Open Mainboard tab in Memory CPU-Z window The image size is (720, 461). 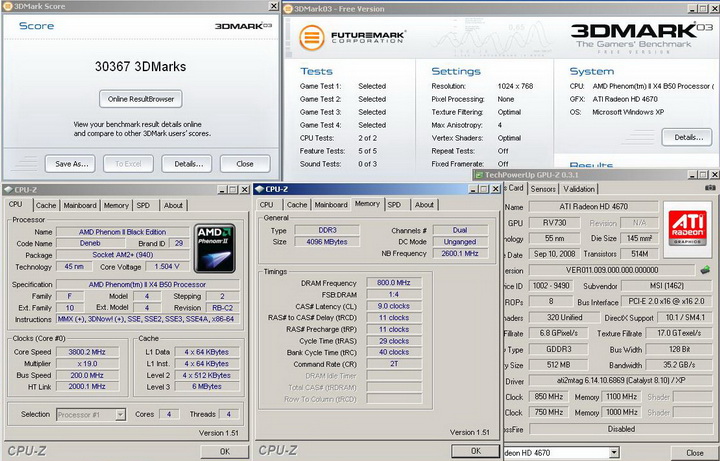point(331,205)
